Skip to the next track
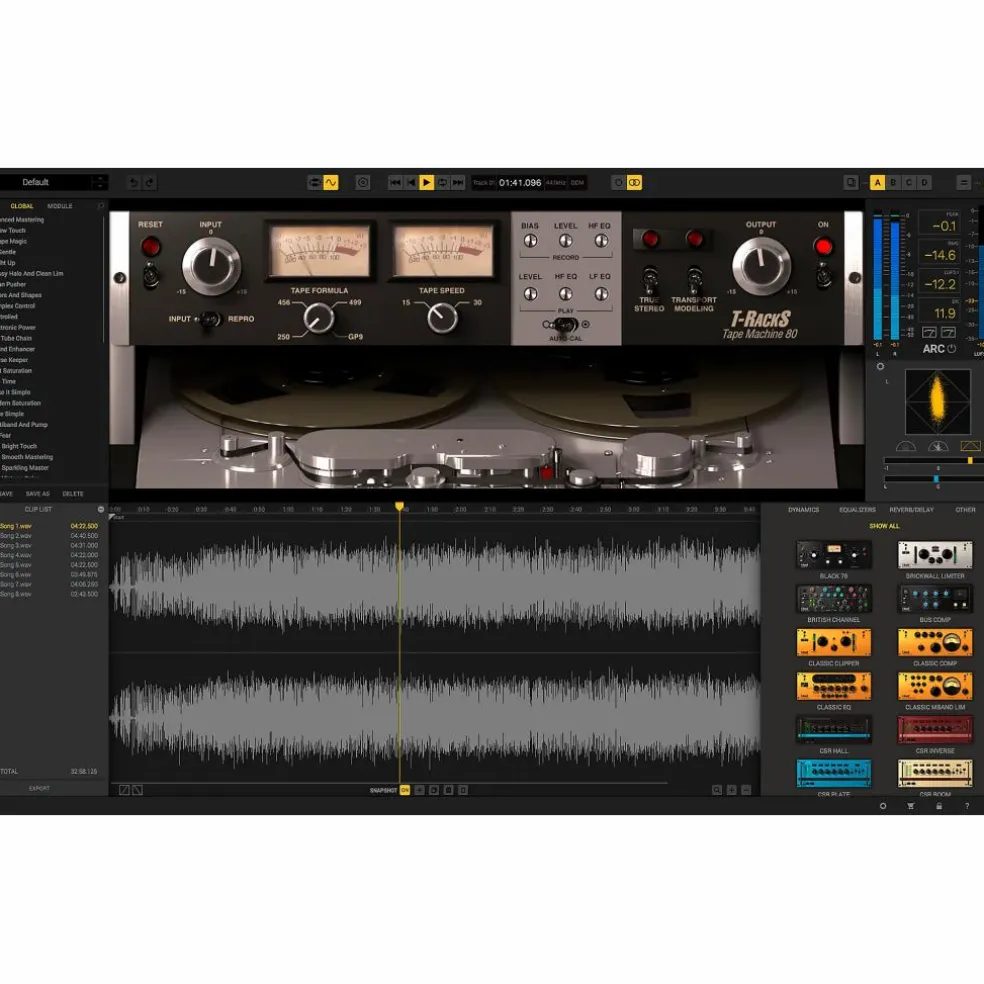Image resolution: width=984 pixels, height=984 pixels. [x=458, y=183]
